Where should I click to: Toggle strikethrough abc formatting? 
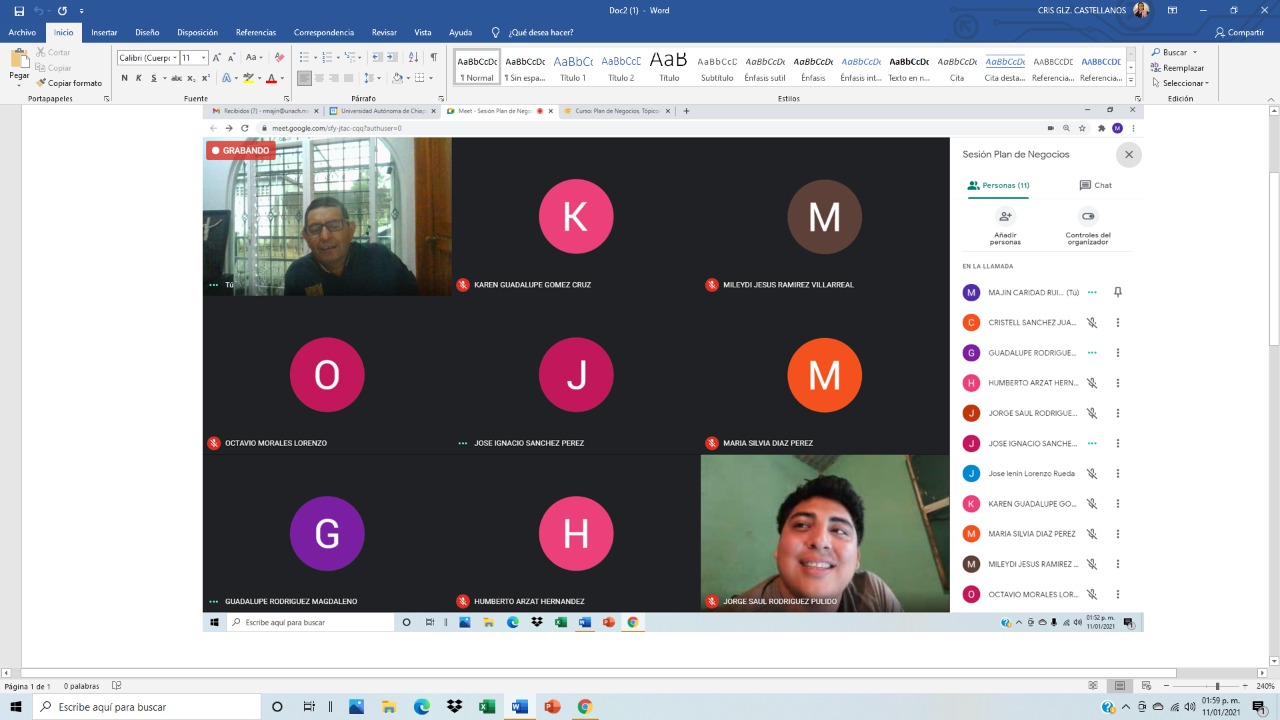tap(176, 78)
